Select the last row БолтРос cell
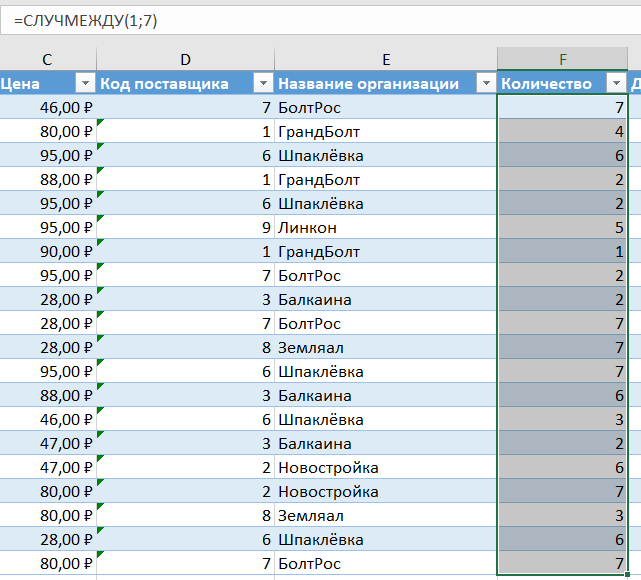This screenshot has width=641, height=580. point(386,564)
